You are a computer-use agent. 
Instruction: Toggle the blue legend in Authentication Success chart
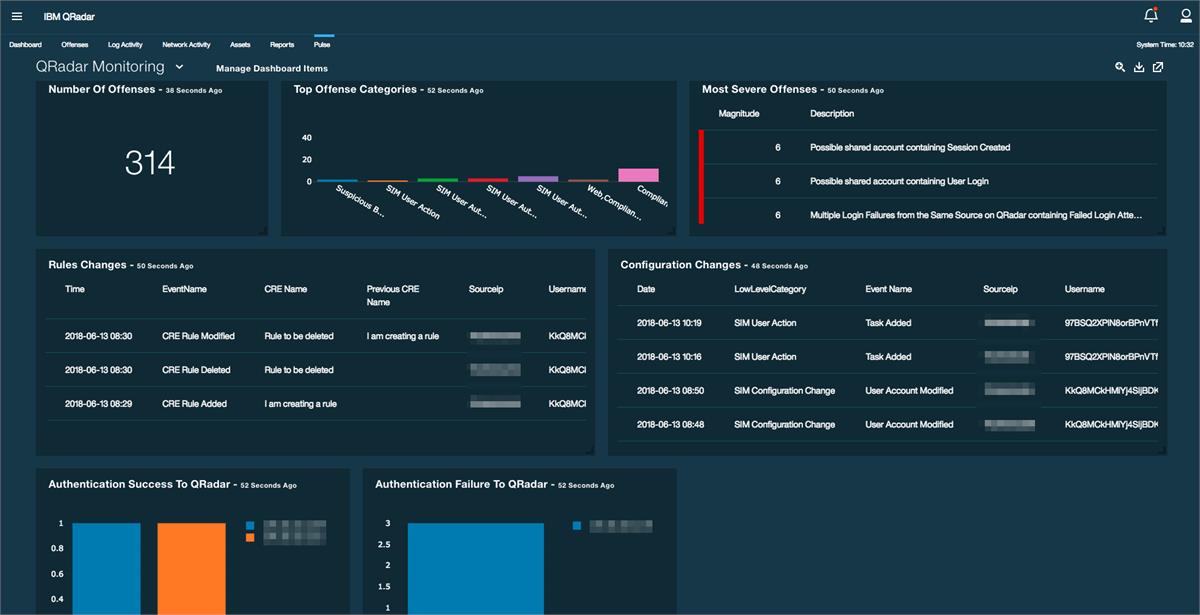(x=251, y=522)
